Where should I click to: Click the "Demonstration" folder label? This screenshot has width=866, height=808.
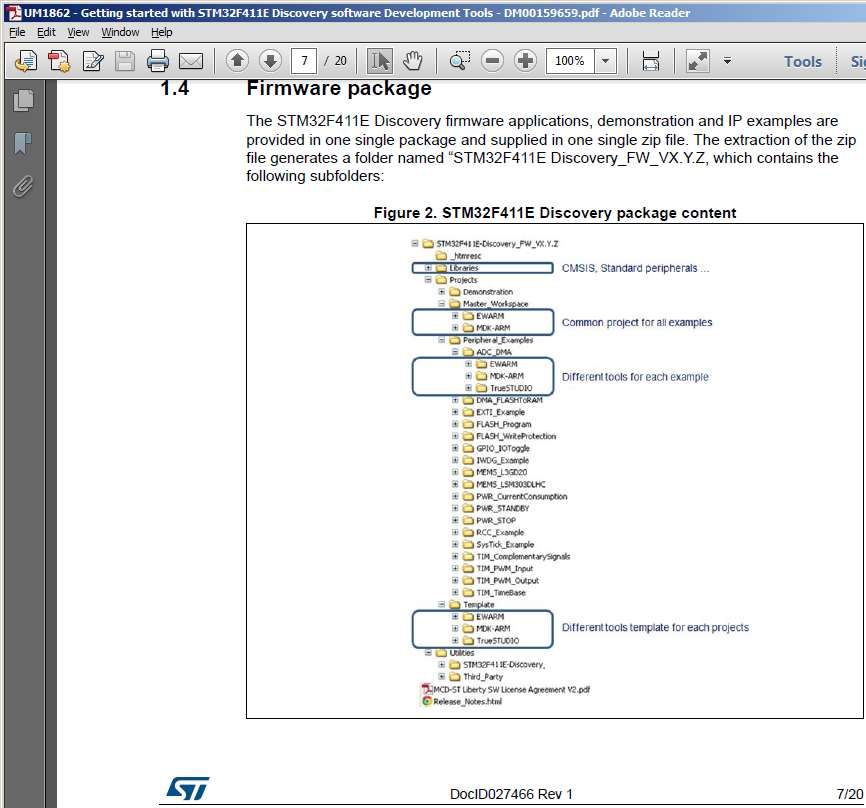coord(488,292)
